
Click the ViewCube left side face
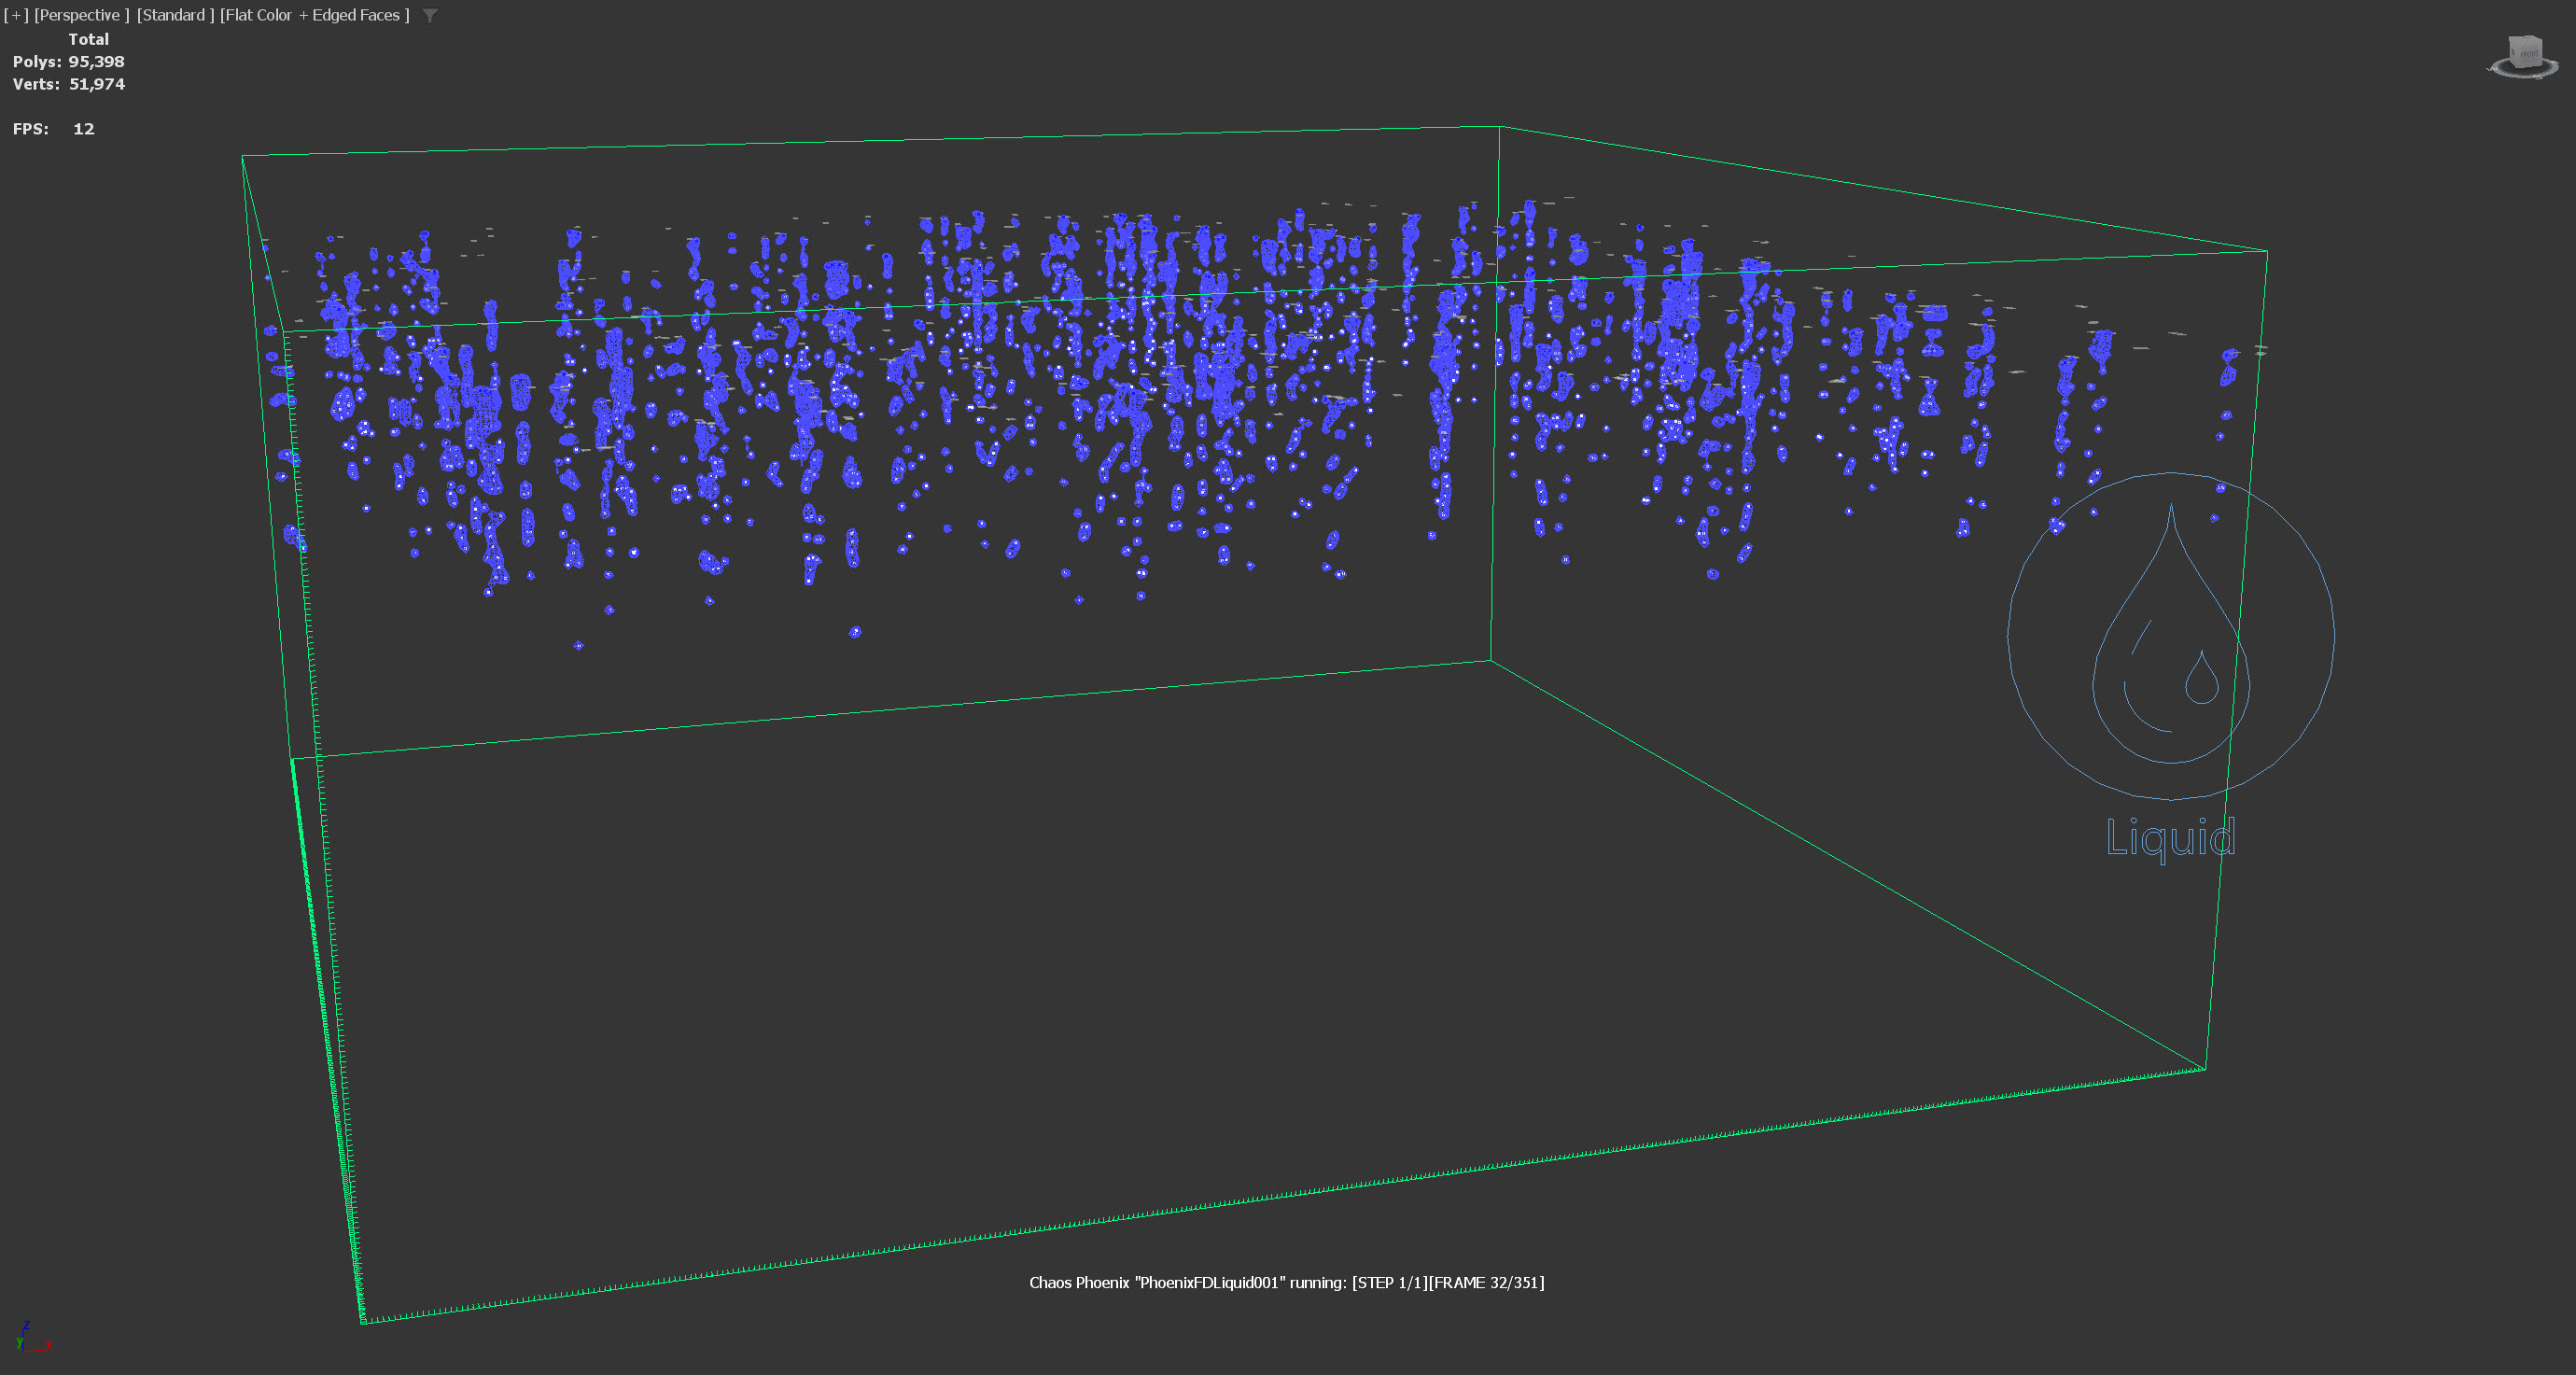2514,53
